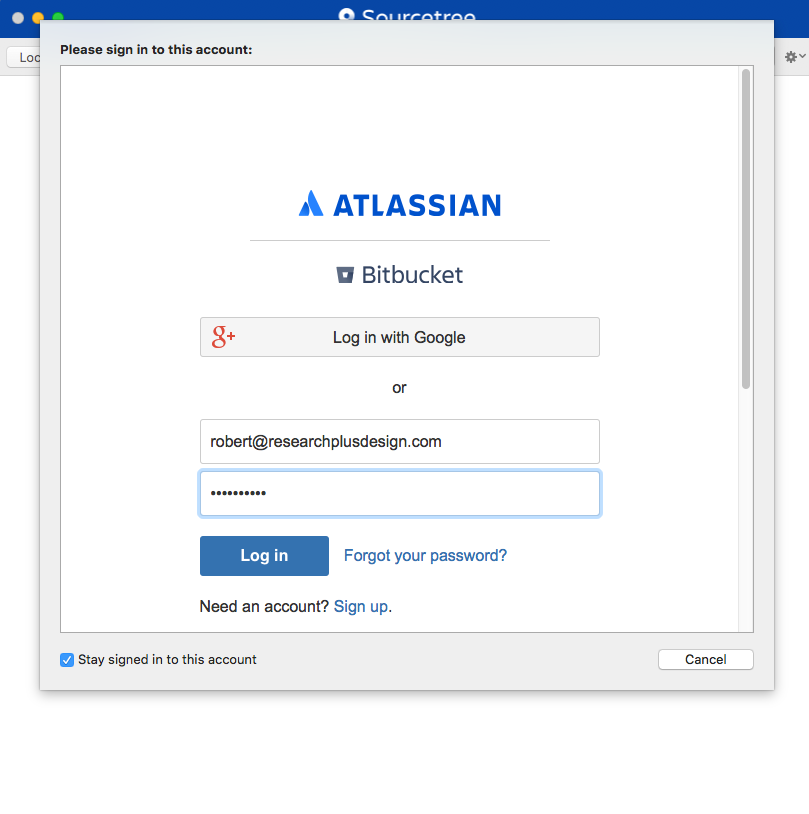Screen dimensions: 809x814
Task: Click the Sourcetree icon in the title bar
Action: click(x=346, y=15)
